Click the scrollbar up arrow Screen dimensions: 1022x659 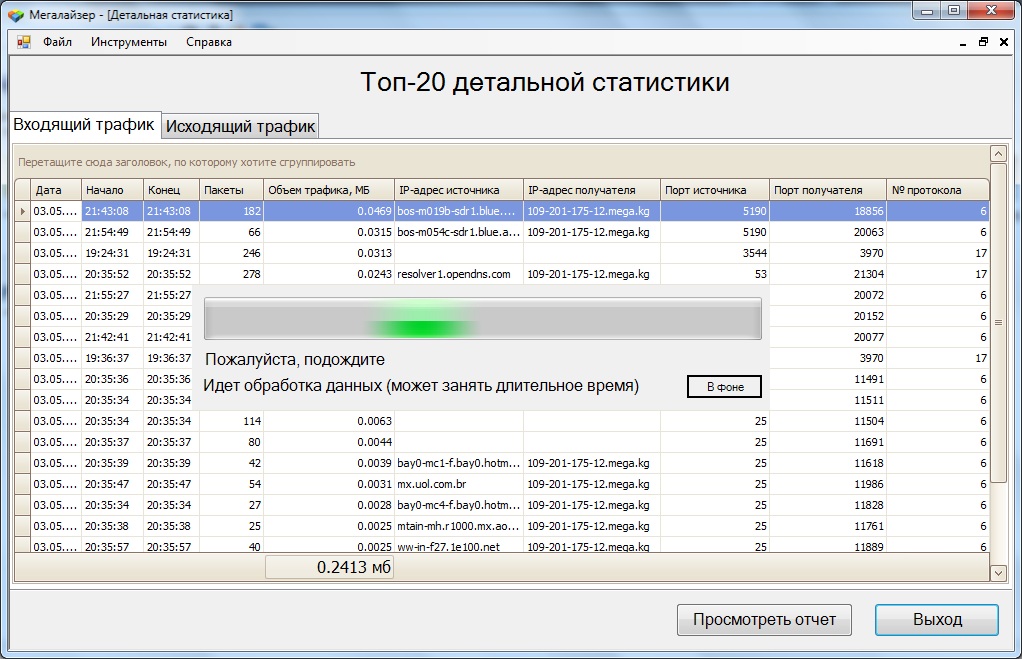(x=998, y=154)
